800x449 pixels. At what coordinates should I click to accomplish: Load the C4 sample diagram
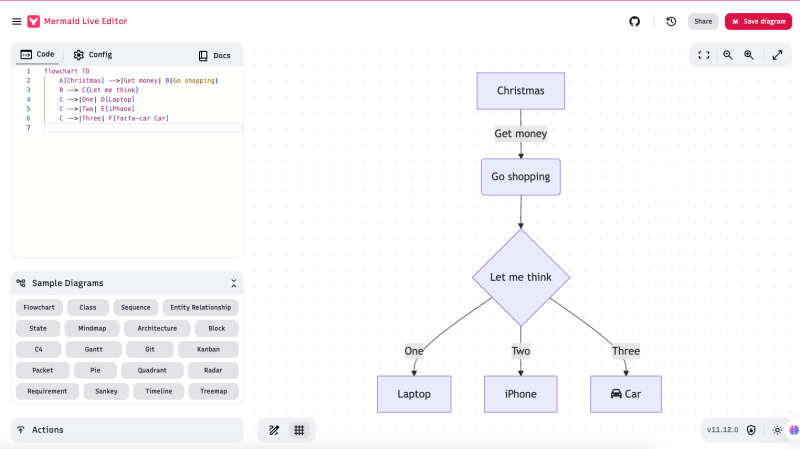click(38, 349)
